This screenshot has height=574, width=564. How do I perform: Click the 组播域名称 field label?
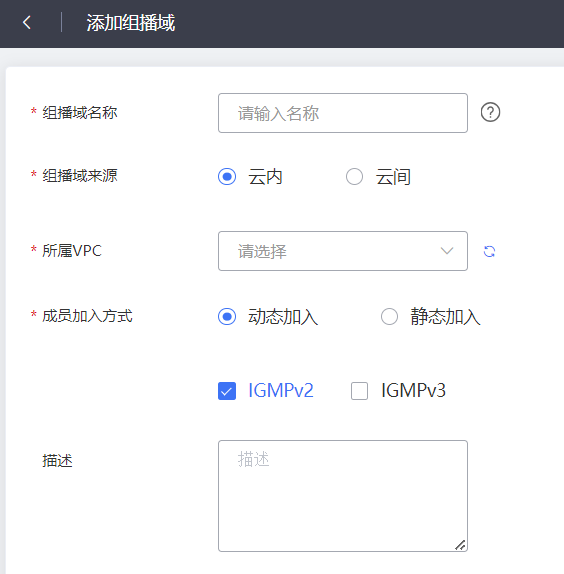pyautogui.click(x=80, y=112)
